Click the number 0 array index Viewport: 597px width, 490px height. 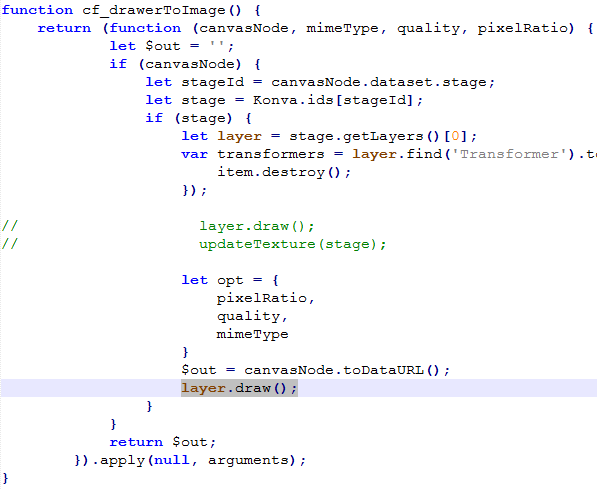pos(455,136)
